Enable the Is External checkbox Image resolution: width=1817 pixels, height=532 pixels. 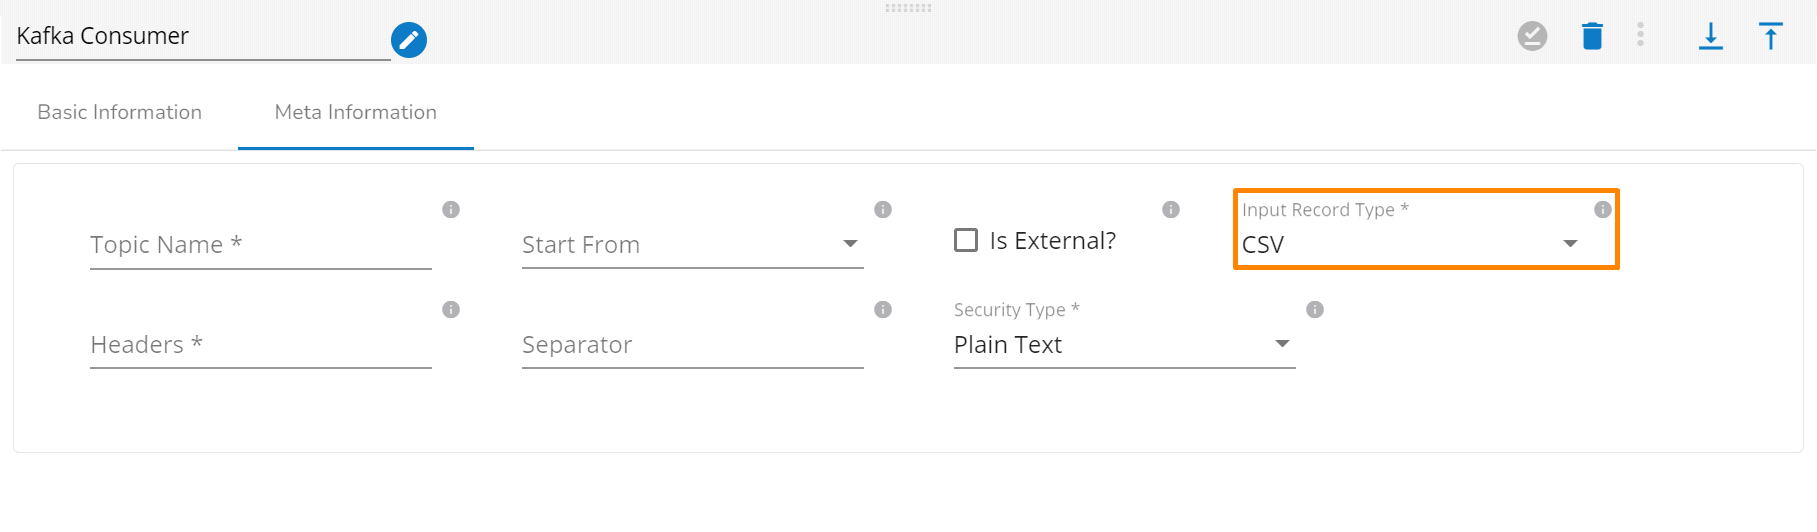(966, 240)
